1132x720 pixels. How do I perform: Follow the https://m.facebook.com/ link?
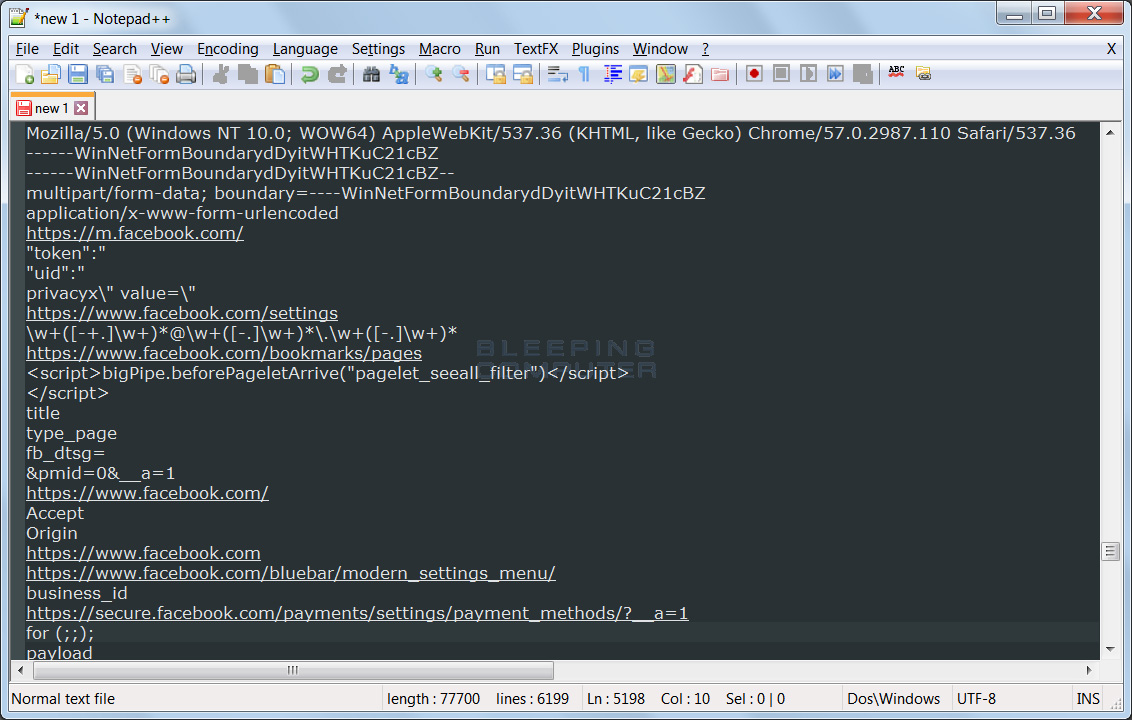(135, 233)
